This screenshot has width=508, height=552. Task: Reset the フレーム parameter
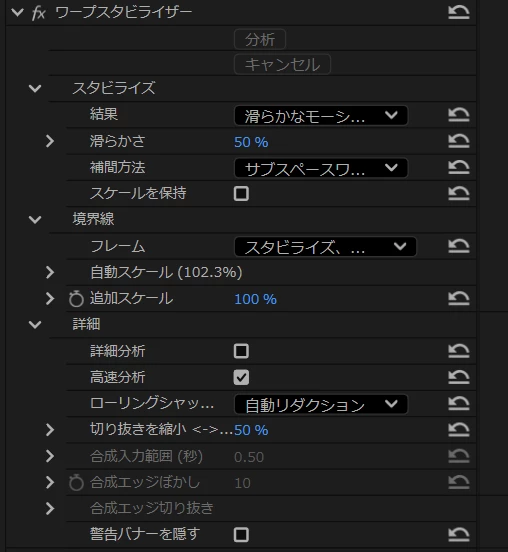(x=459, y=246)
